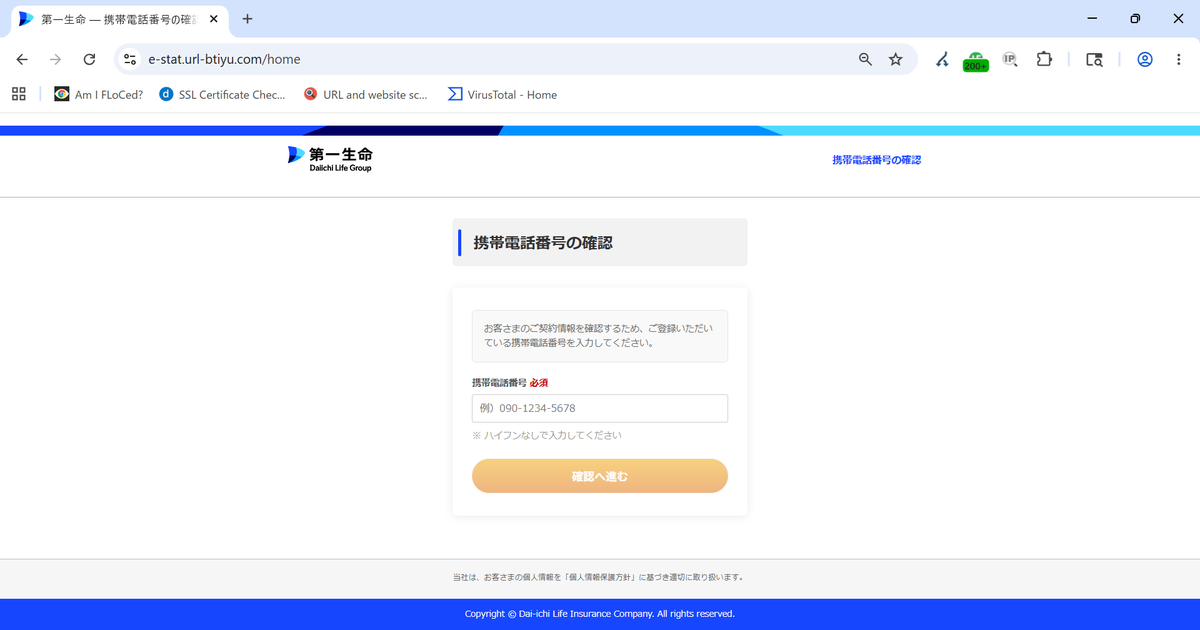Image resolution: width=1200 pixels, height=630 pixels.
Task: Open the apps grid in bookmarks bar
Action: [18, 94]
